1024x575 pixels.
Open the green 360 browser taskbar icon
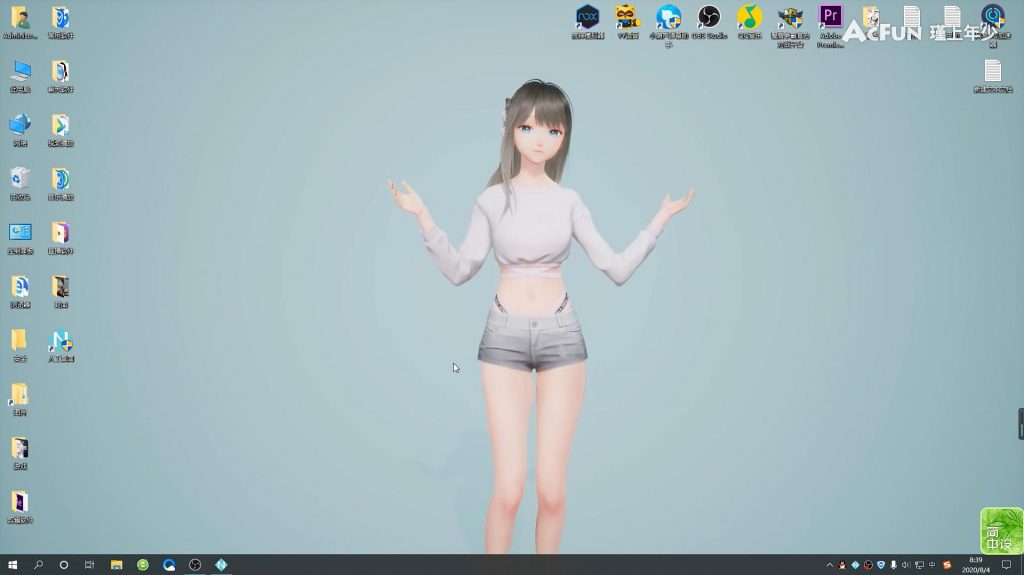point(142,565)
